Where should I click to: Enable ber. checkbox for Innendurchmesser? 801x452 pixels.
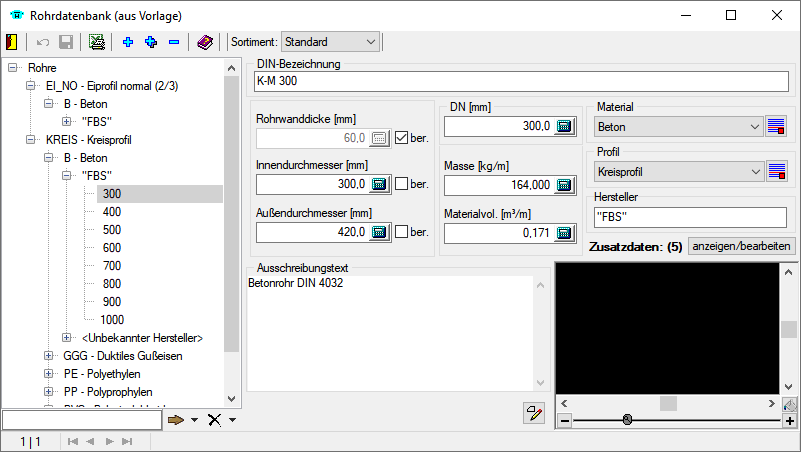pos(401,185)
